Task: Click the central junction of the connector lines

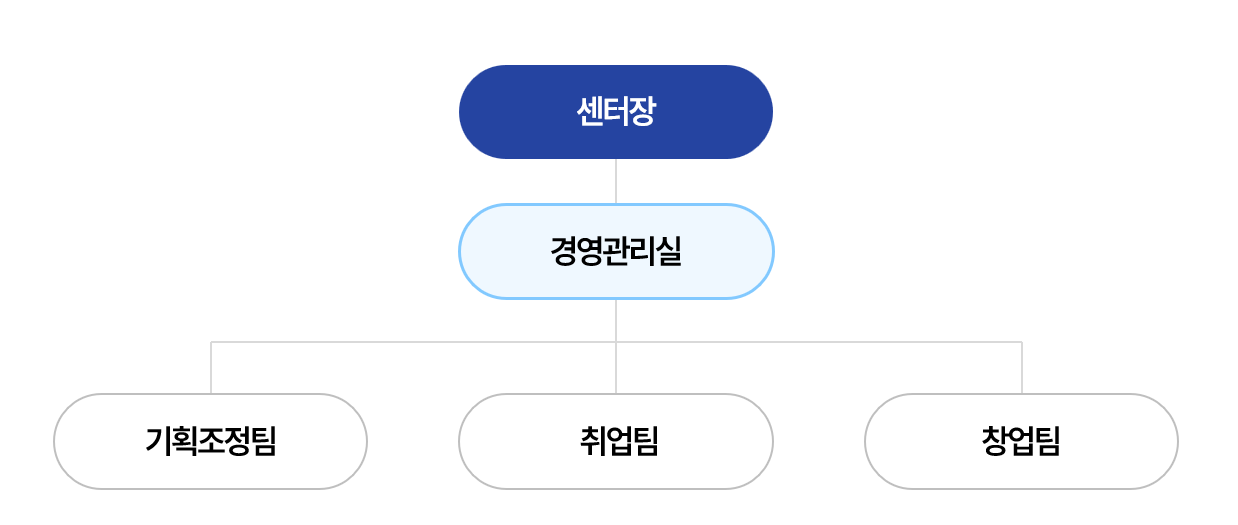Action: 616,342
